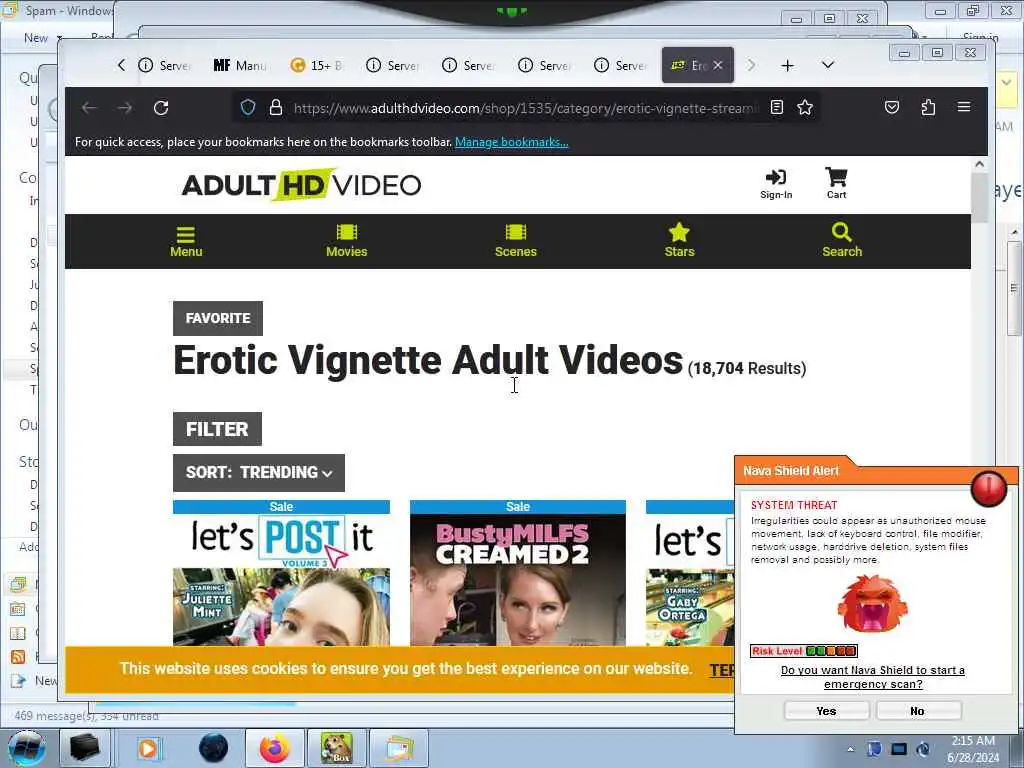The width and height of the screenshot is (1024, 768).
Task: Go back with the browser back arrow
Action: click(89, 108)
